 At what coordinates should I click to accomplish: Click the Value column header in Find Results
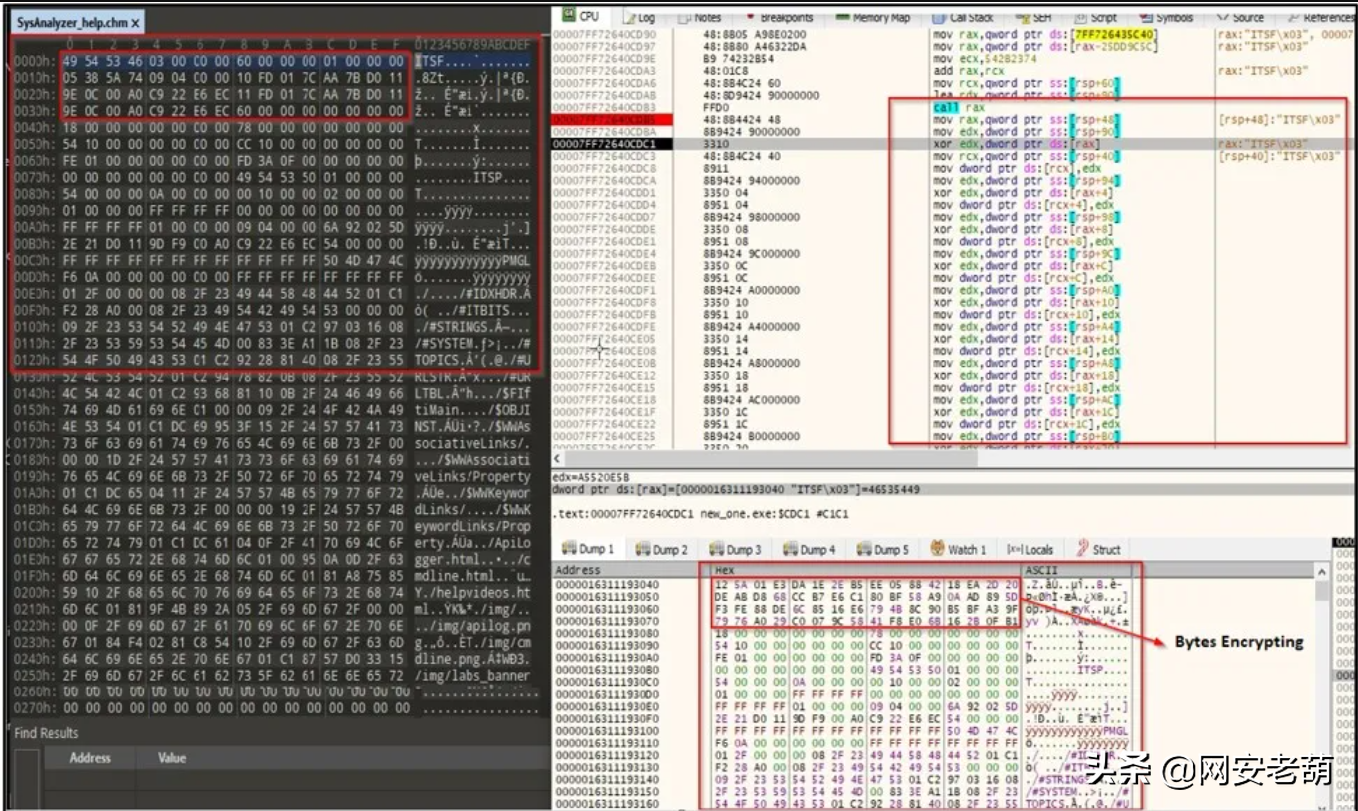pos(172,758)
